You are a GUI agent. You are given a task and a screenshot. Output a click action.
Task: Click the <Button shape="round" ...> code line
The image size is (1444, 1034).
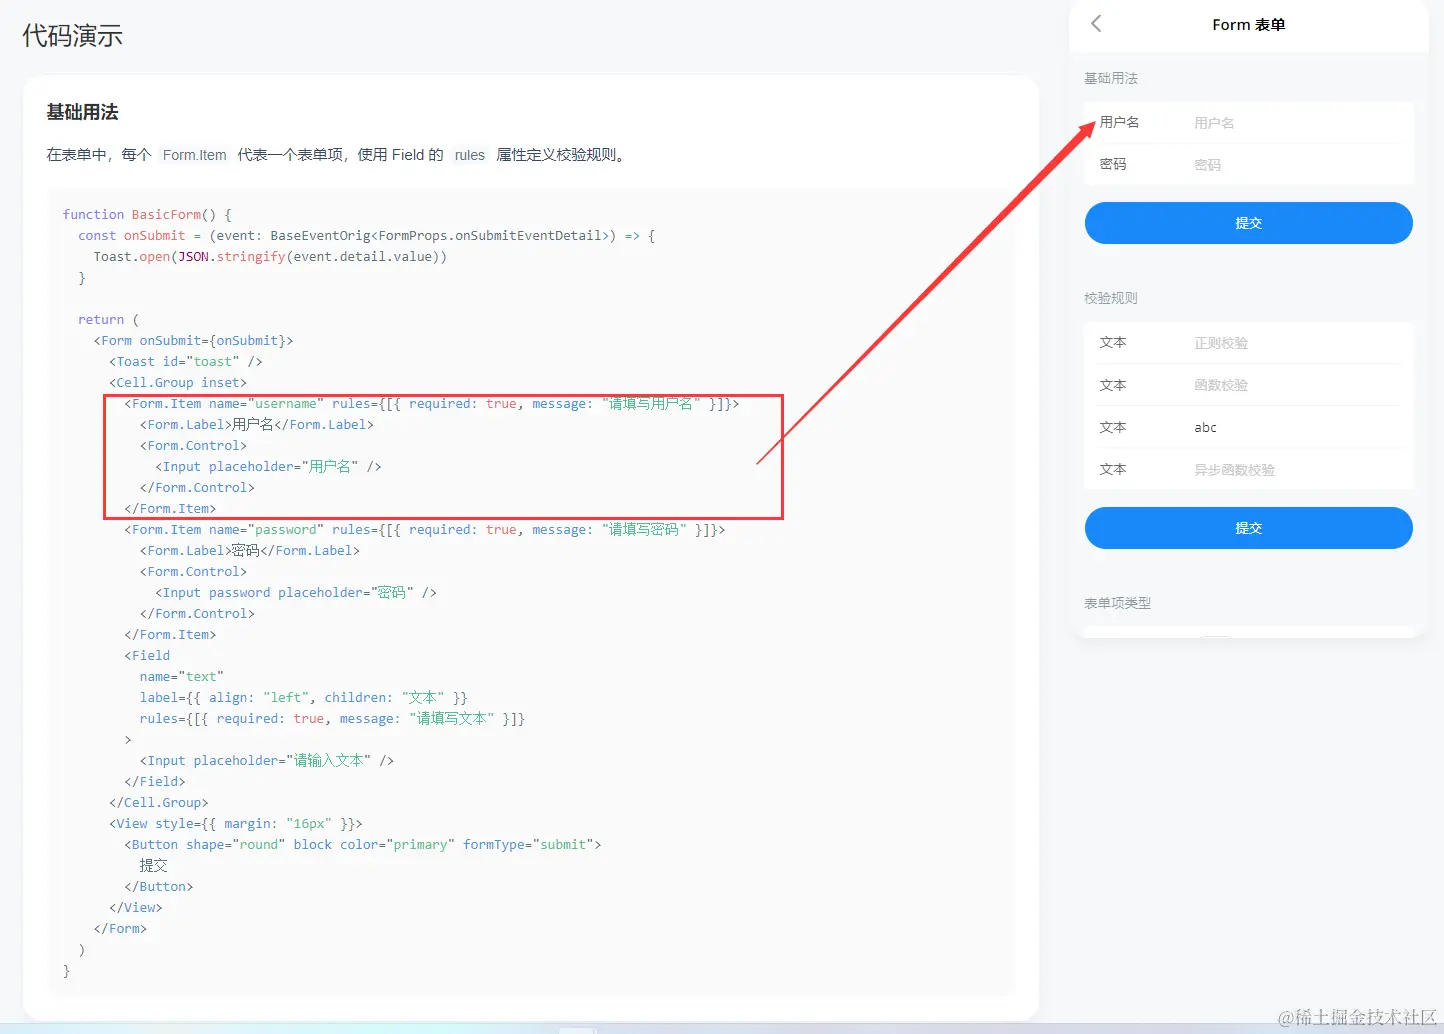tap(363, 844)
